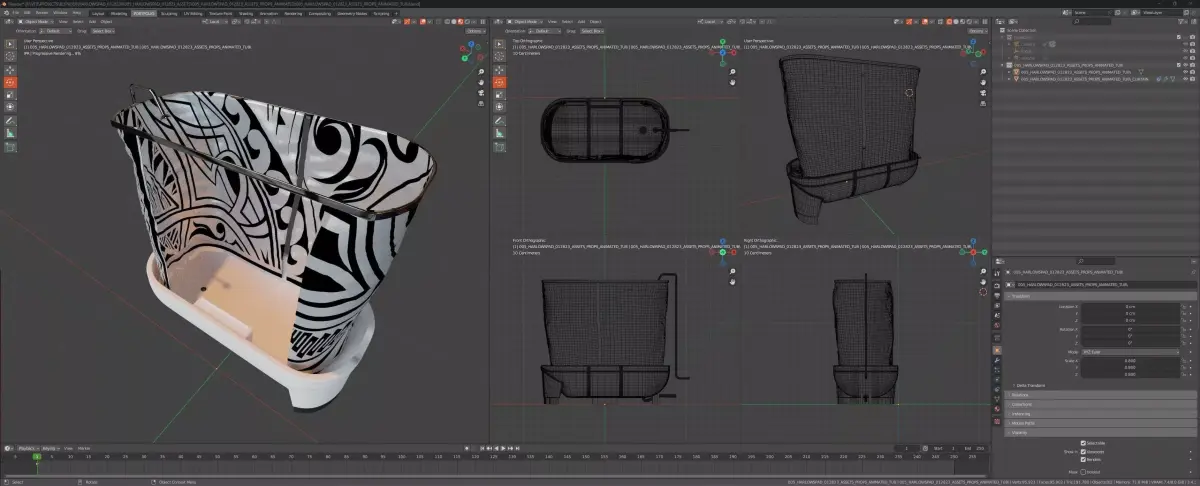This screenshot has width=1200, height=486.
Task: Click the navigation gizmo in left viewport
Action: [470, 52]
